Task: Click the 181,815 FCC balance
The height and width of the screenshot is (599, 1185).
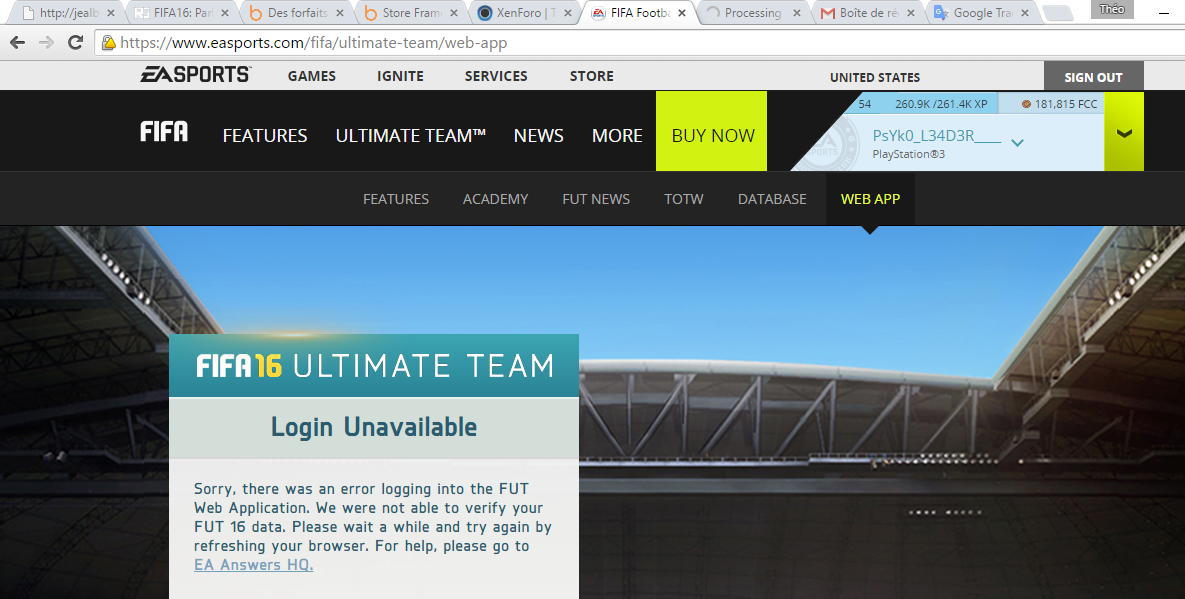Action: tap(1066, 104)
